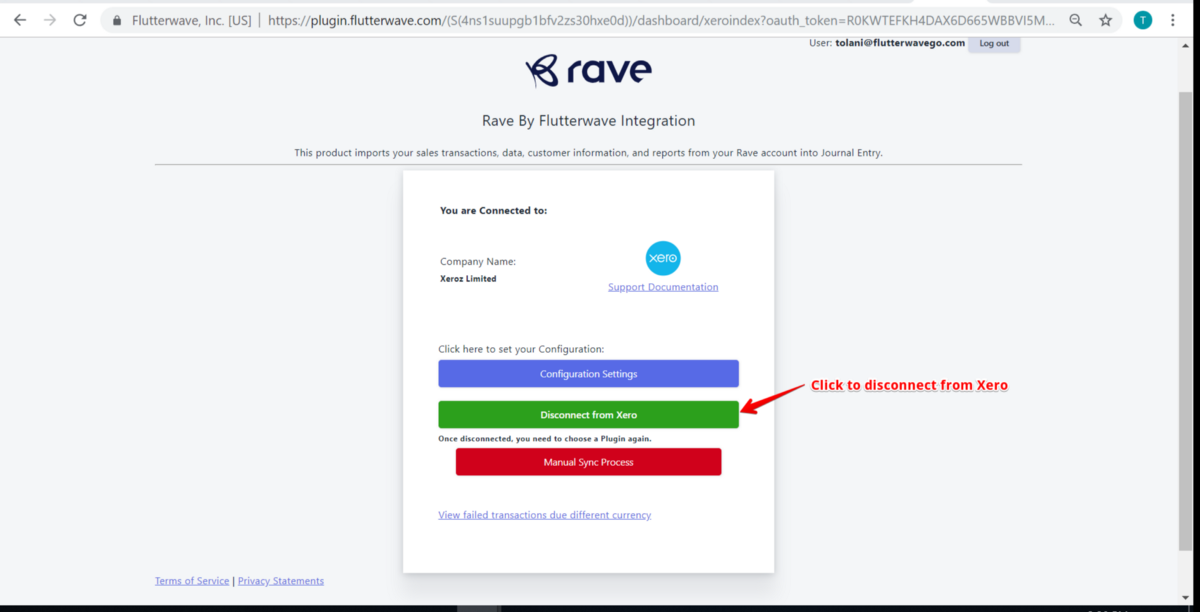The width and height of the screenshot is (1200, 612).
Task: Click the padlock site security icon
Action: point(117,20)
